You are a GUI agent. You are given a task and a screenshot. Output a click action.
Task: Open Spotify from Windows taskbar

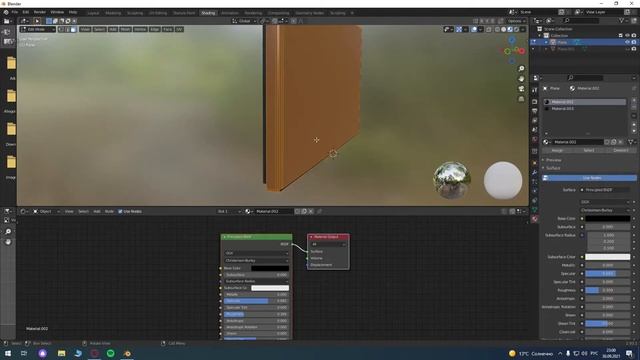coord(111,353)
